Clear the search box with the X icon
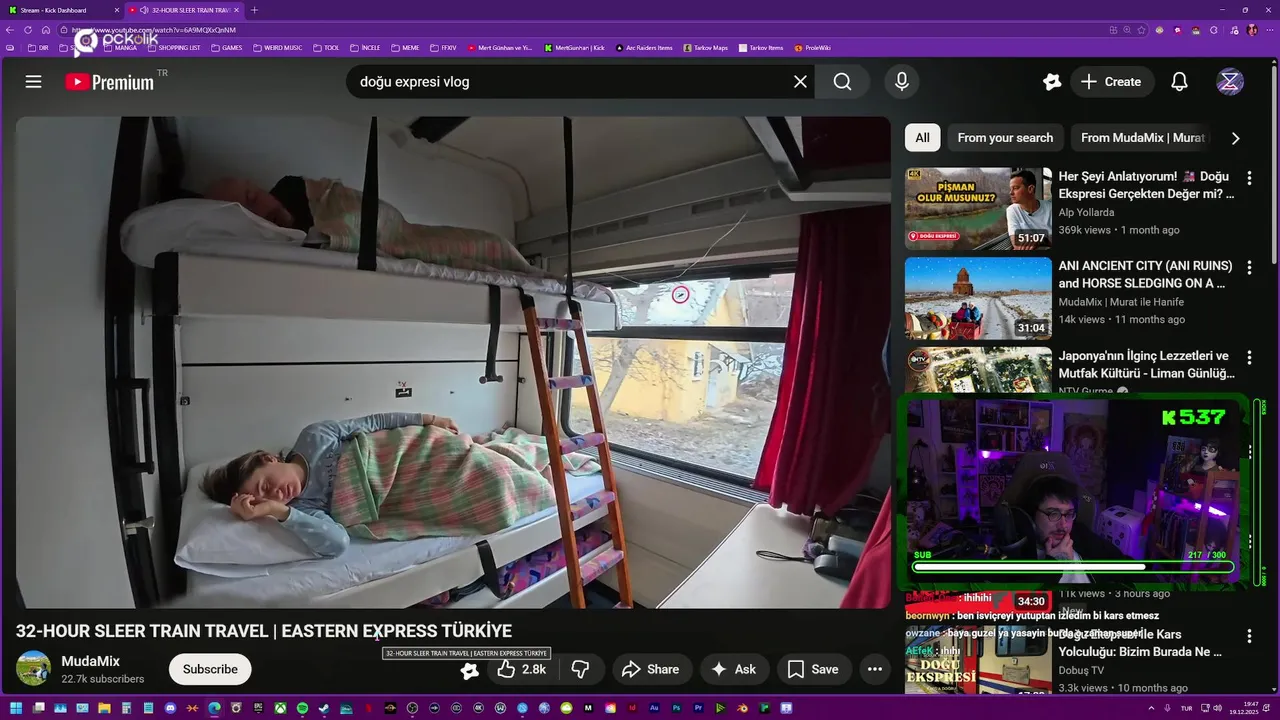Viewport: 1280px width, 720px height. point(800,82)
